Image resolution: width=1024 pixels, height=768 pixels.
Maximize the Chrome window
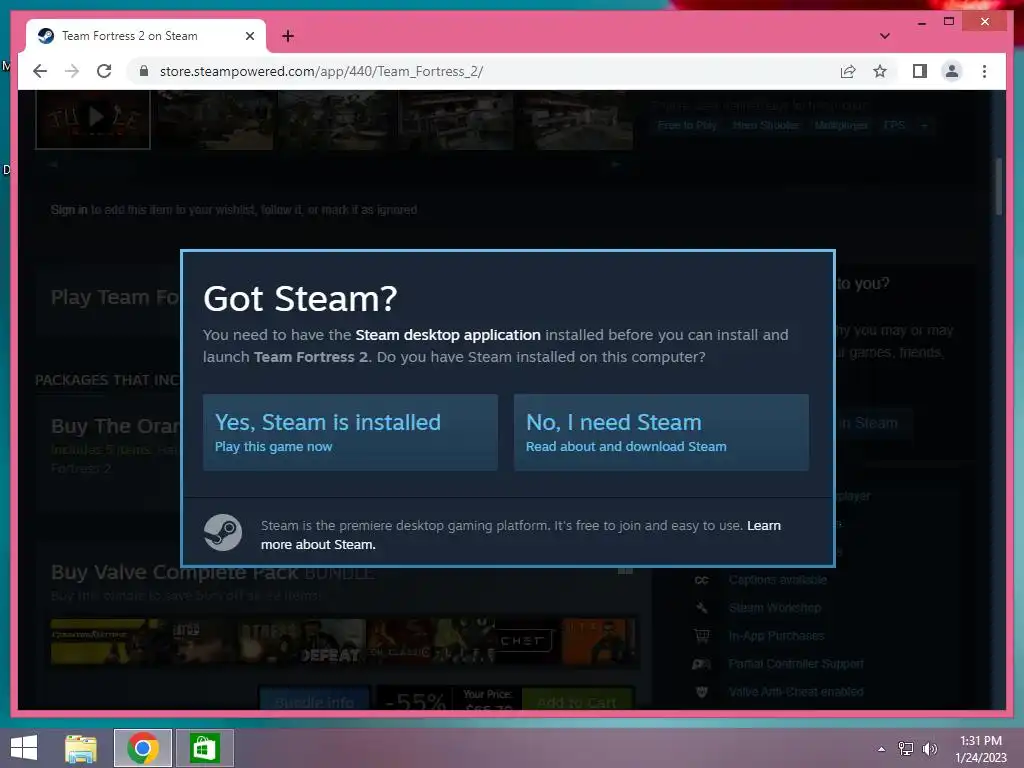[949, 22]
